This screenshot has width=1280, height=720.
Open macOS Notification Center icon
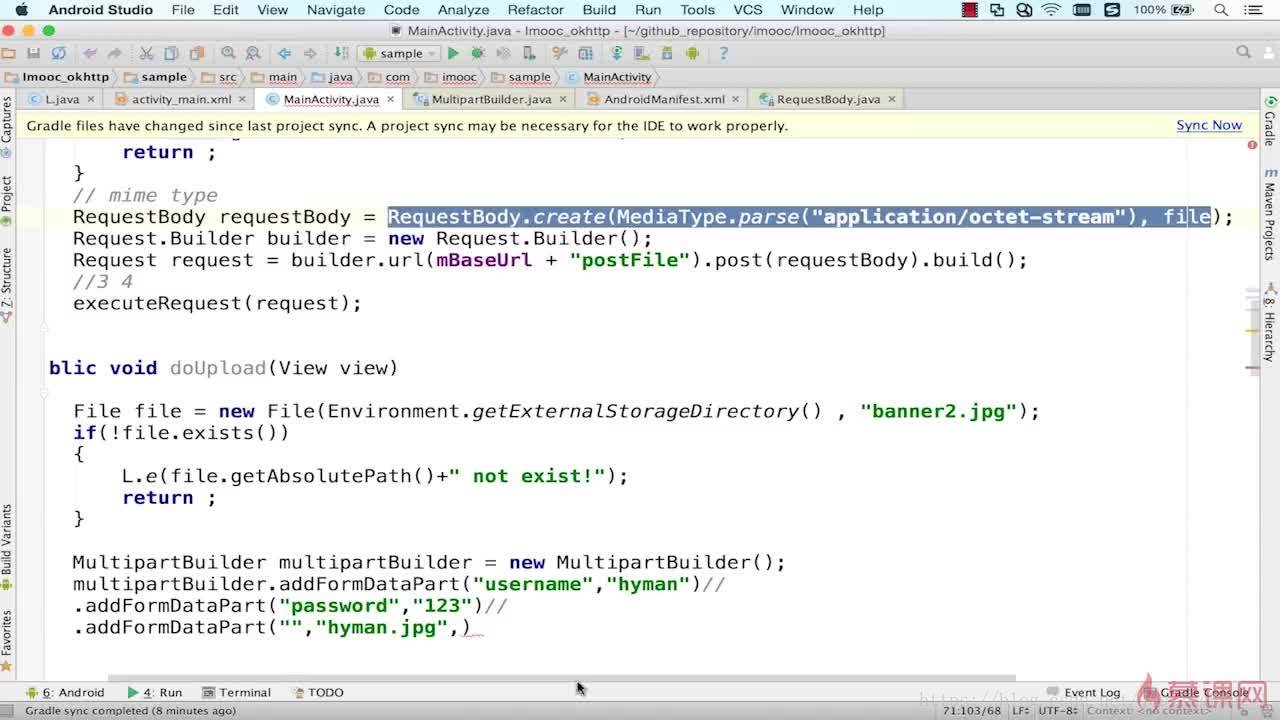[1255, 10]
